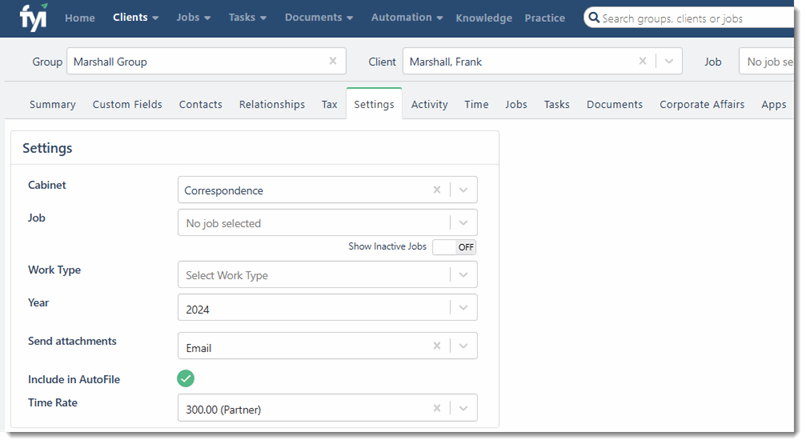Select the Settings tab

click(374, 104)
